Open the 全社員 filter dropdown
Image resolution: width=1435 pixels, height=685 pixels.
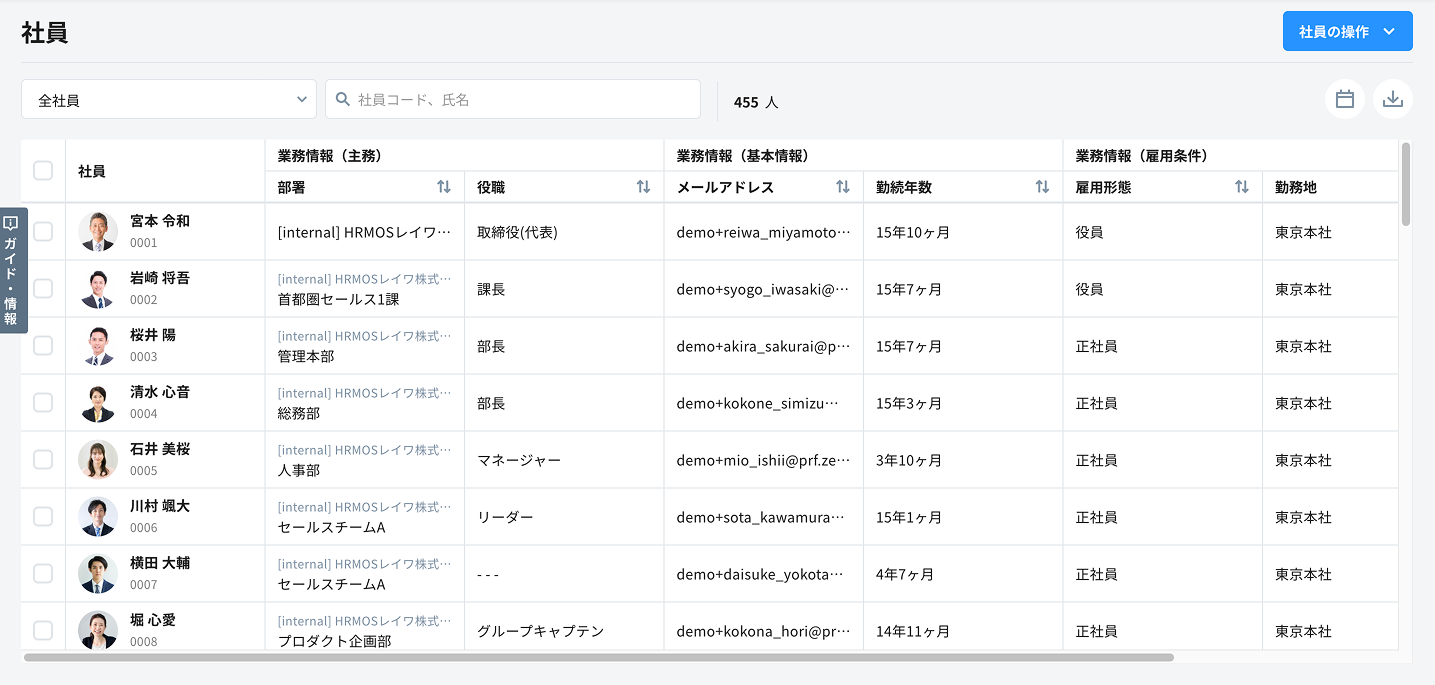click(169, 99)
